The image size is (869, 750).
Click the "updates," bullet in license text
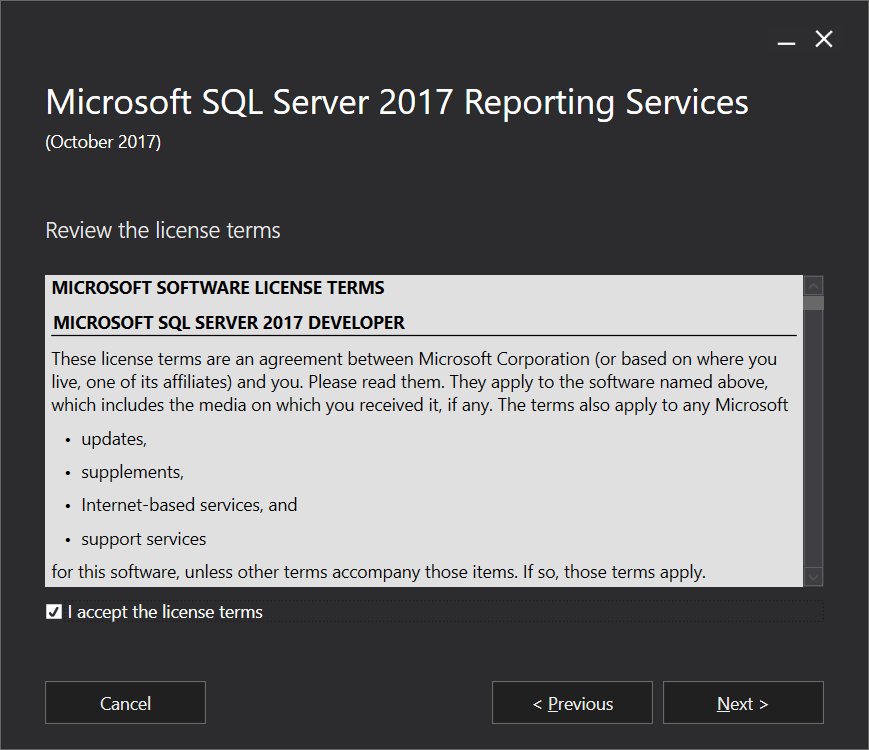click(x=114, y=439)
